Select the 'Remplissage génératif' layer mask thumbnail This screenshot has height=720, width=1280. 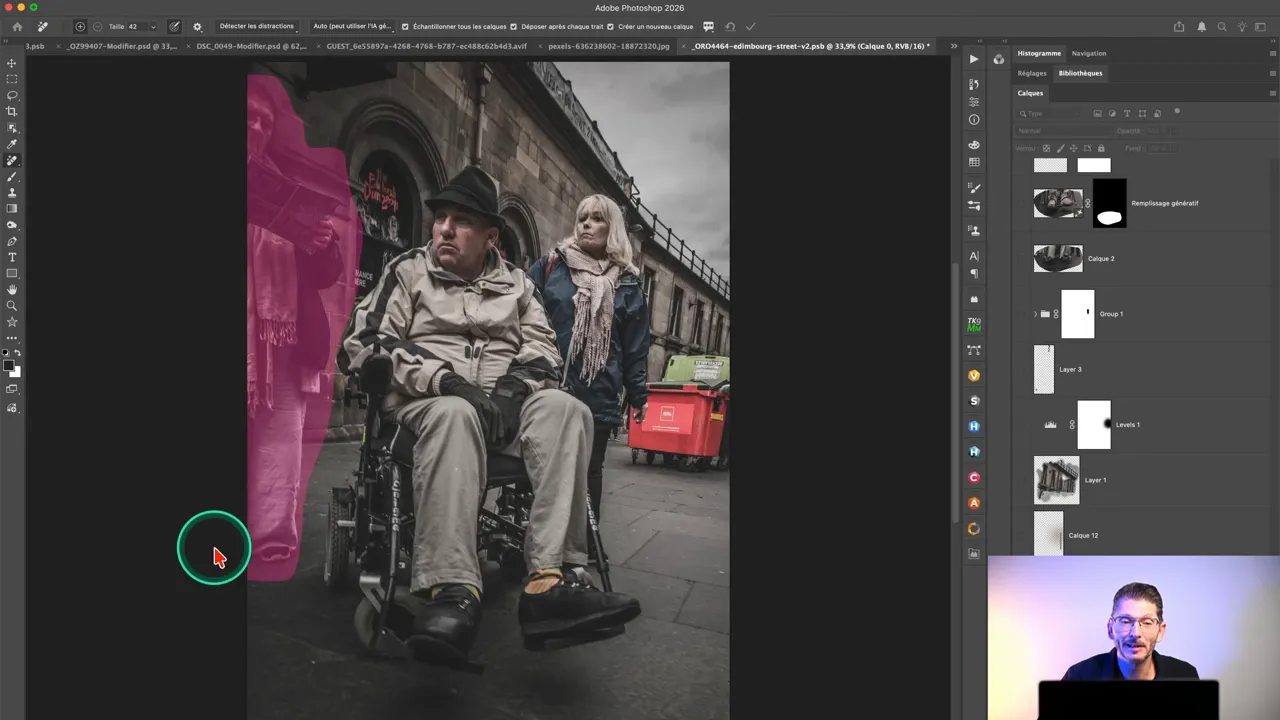(x=1109, y=203)
